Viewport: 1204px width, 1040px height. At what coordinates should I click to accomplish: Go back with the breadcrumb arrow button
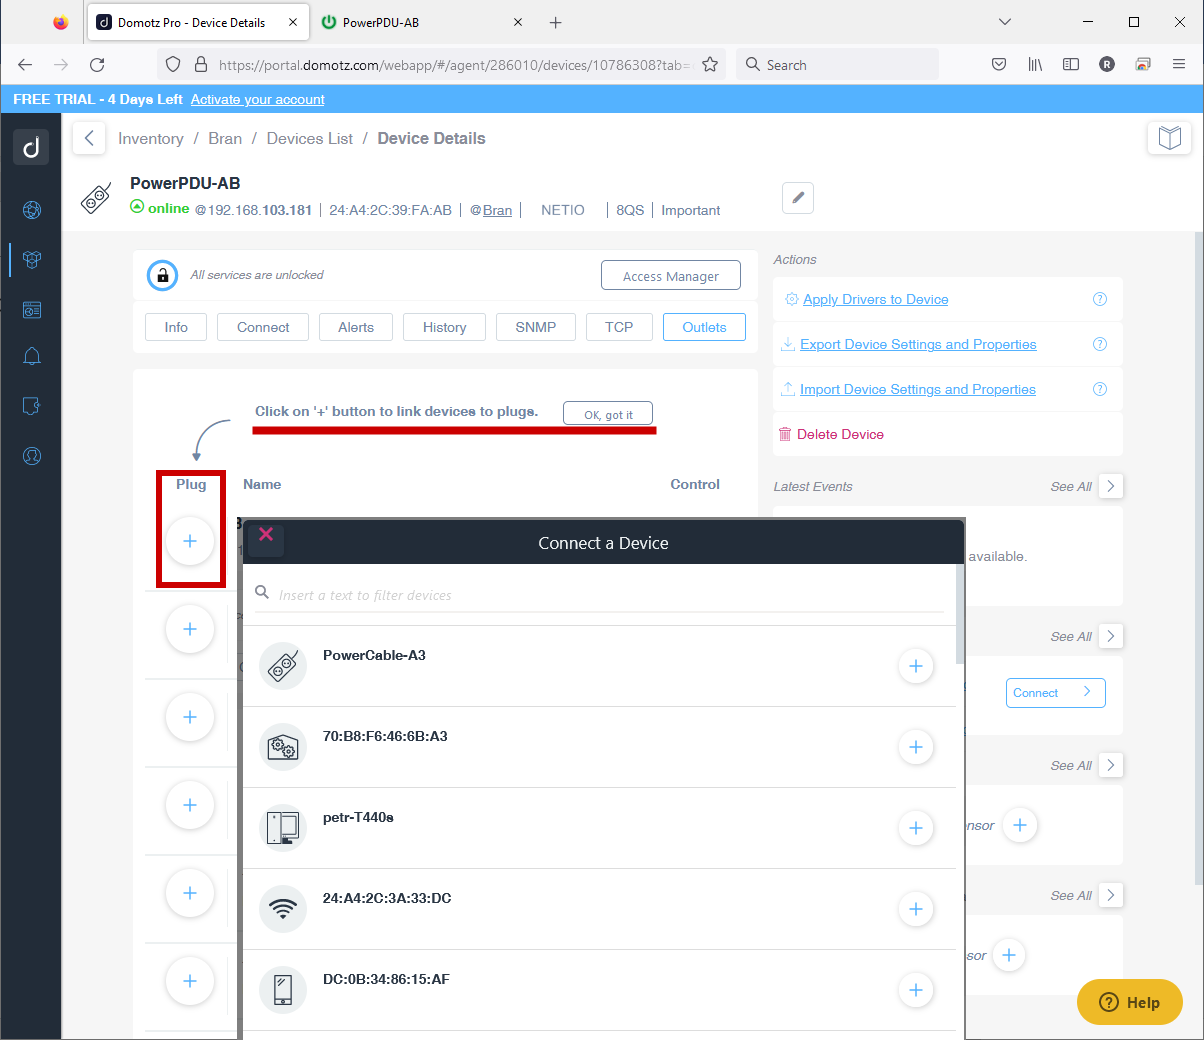coord(89,138)
